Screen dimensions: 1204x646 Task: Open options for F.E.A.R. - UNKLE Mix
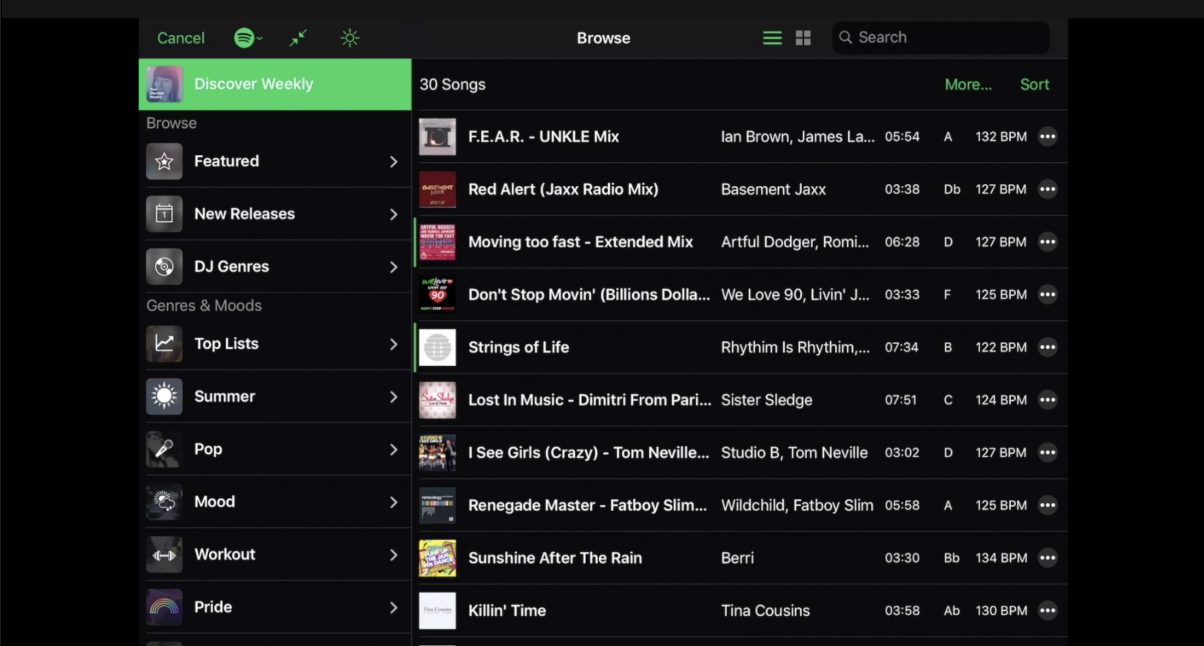pyautogui.click(x=1047, y=137)
